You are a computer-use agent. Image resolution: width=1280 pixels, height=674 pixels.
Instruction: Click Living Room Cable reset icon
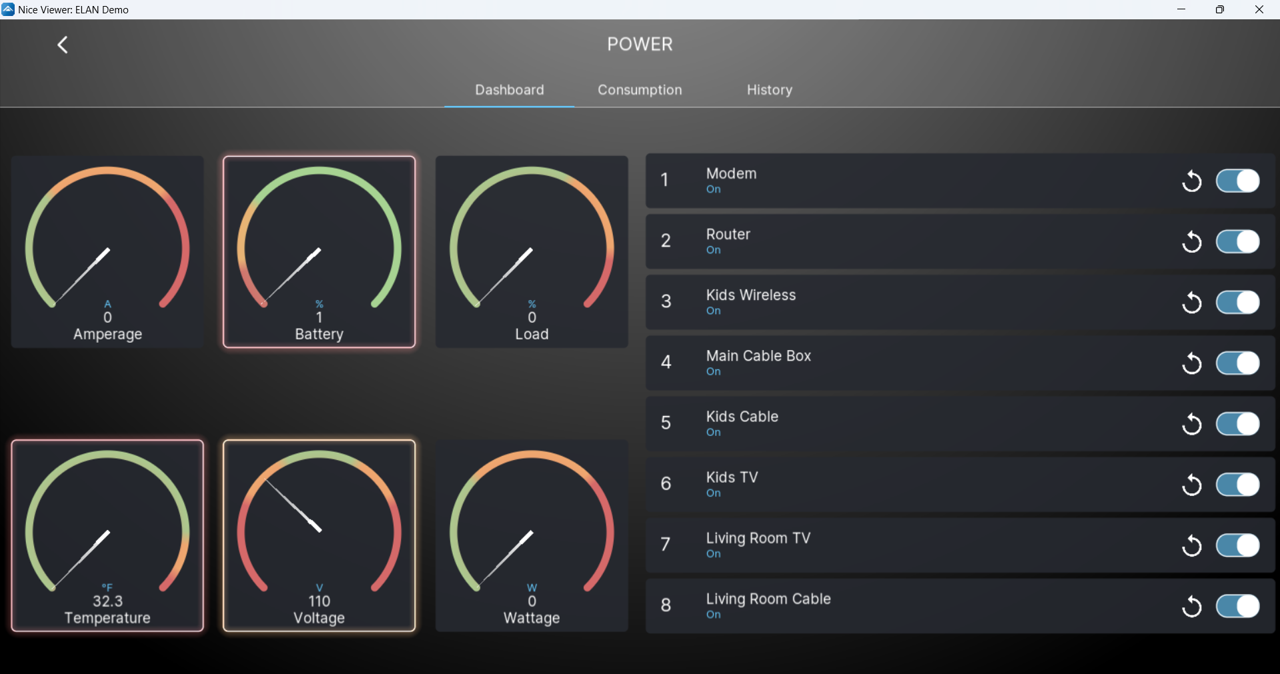(1191, 607)
